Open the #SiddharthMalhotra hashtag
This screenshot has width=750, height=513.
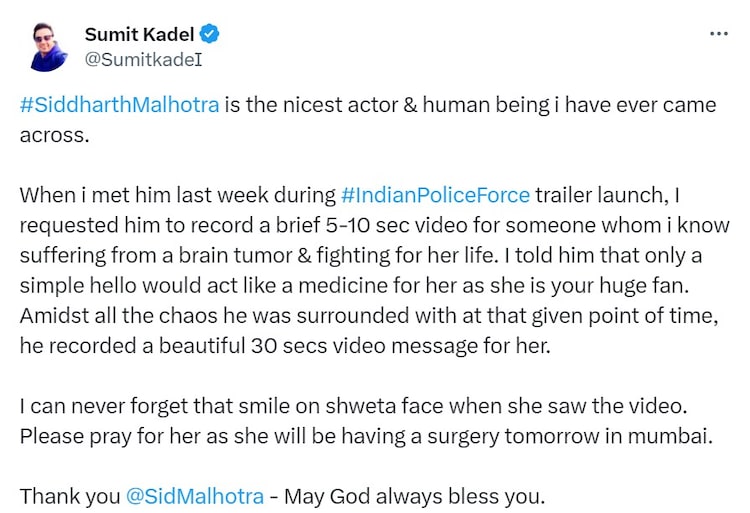pos(119,105)
